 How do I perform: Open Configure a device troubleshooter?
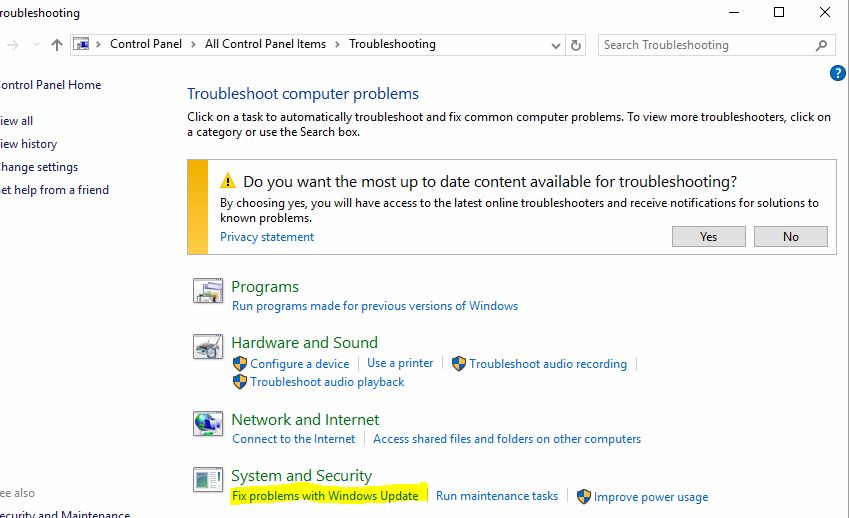(299, 364)
